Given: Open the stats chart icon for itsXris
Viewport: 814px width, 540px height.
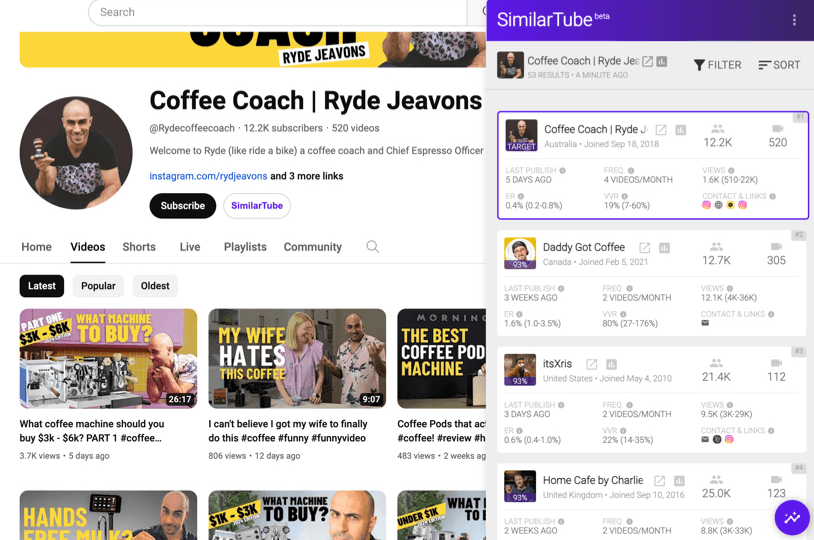Looking at the screenshot, I should [x=612, y=364].
